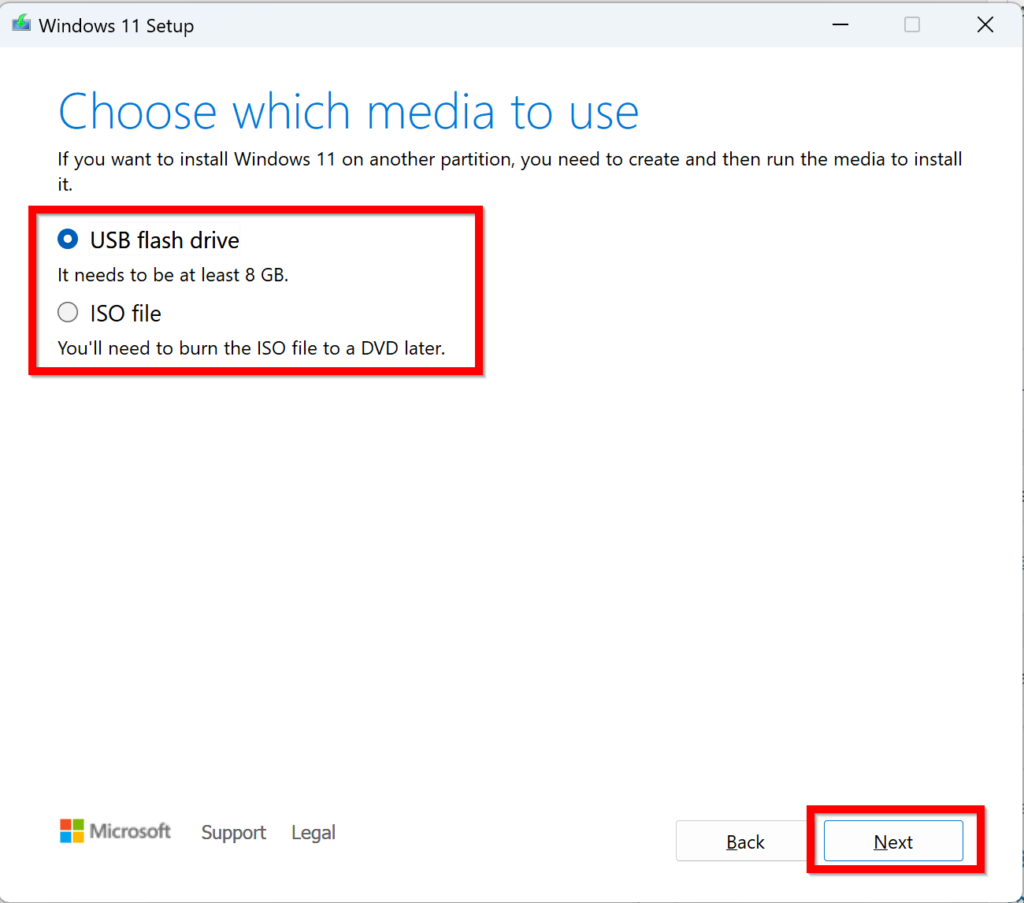This screenshot has height=903, width=1024.
Task: Click the install-on-another-partition instruction paragraph
Action: tap(509, 160)
